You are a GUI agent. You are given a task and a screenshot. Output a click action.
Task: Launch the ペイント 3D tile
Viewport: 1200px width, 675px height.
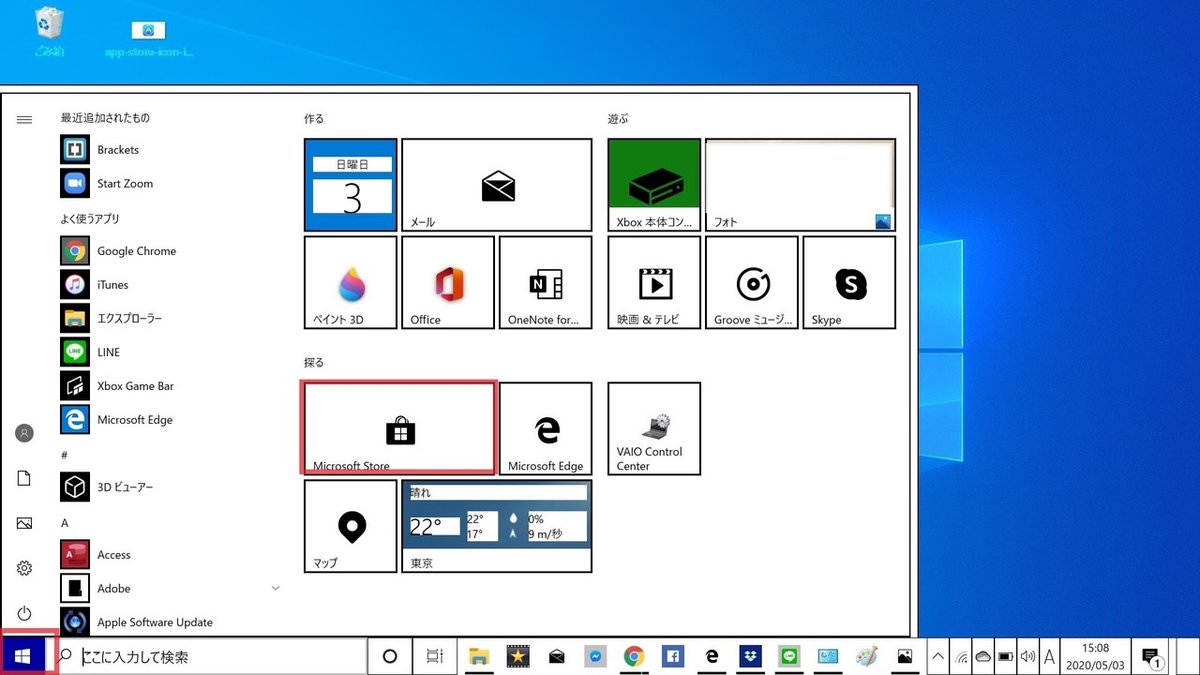(x=351, y=283)
